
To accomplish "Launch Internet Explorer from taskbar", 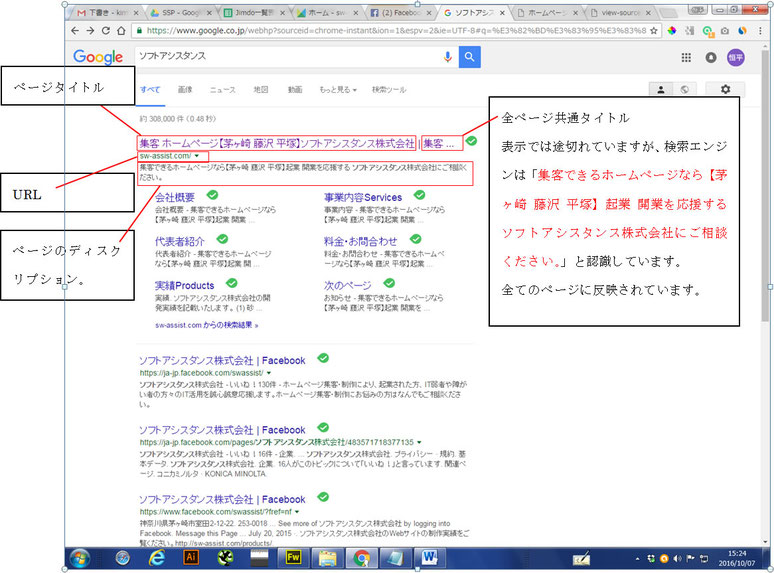I will 157,558.
